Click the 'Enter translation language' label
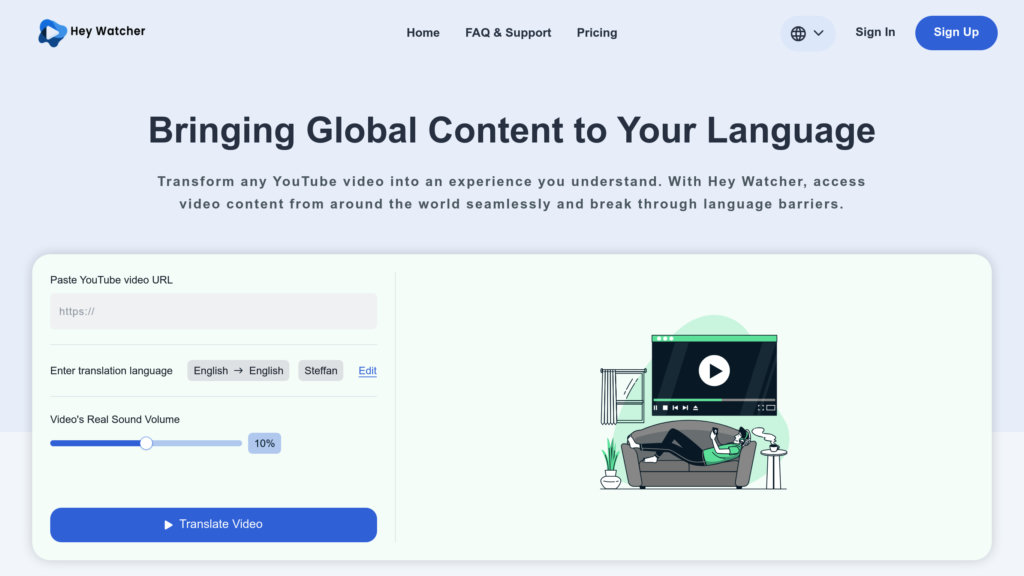Screen dimensions: 1024x576 [x=112, y=370]
